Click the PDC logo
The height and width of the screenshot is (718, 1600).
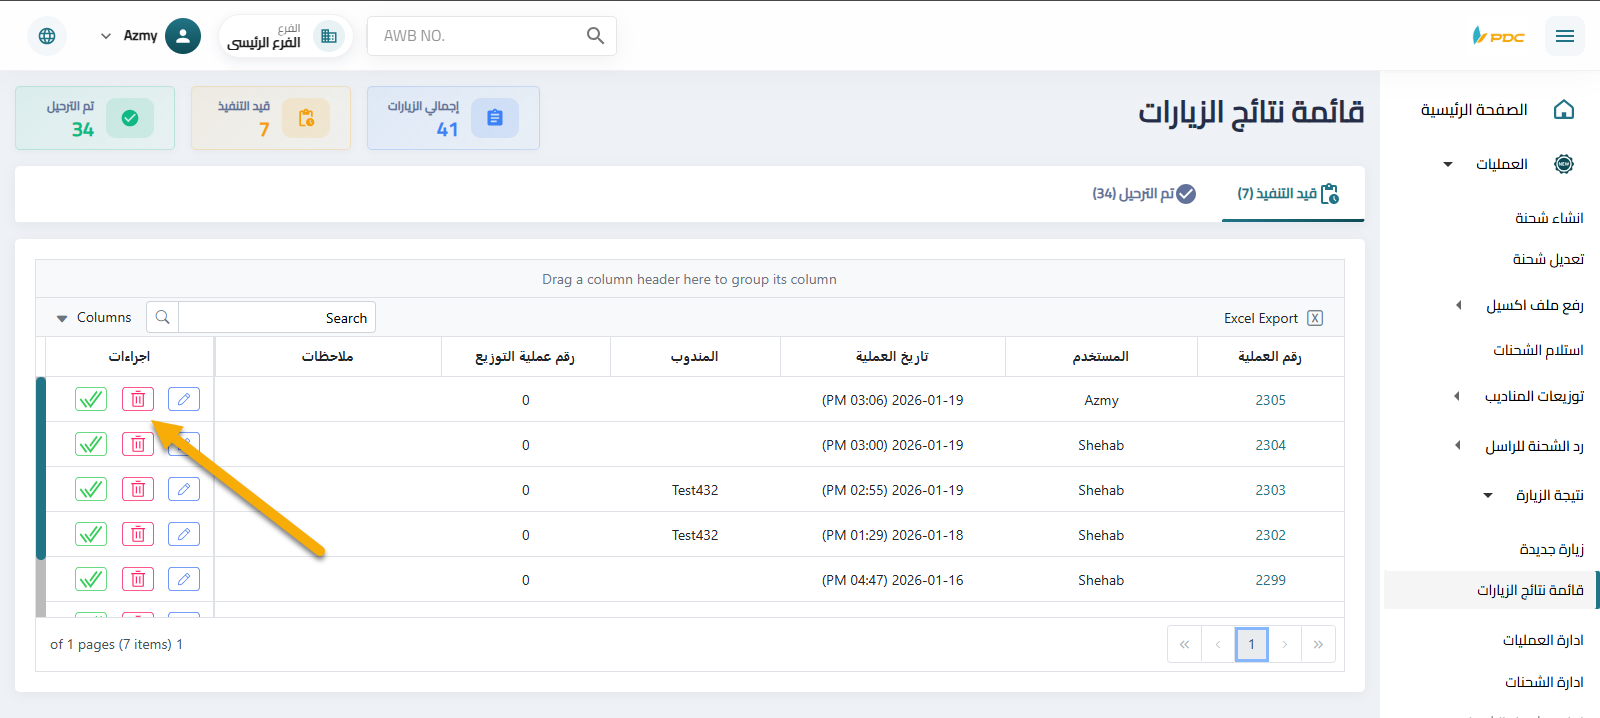[x=1498, y=36]
